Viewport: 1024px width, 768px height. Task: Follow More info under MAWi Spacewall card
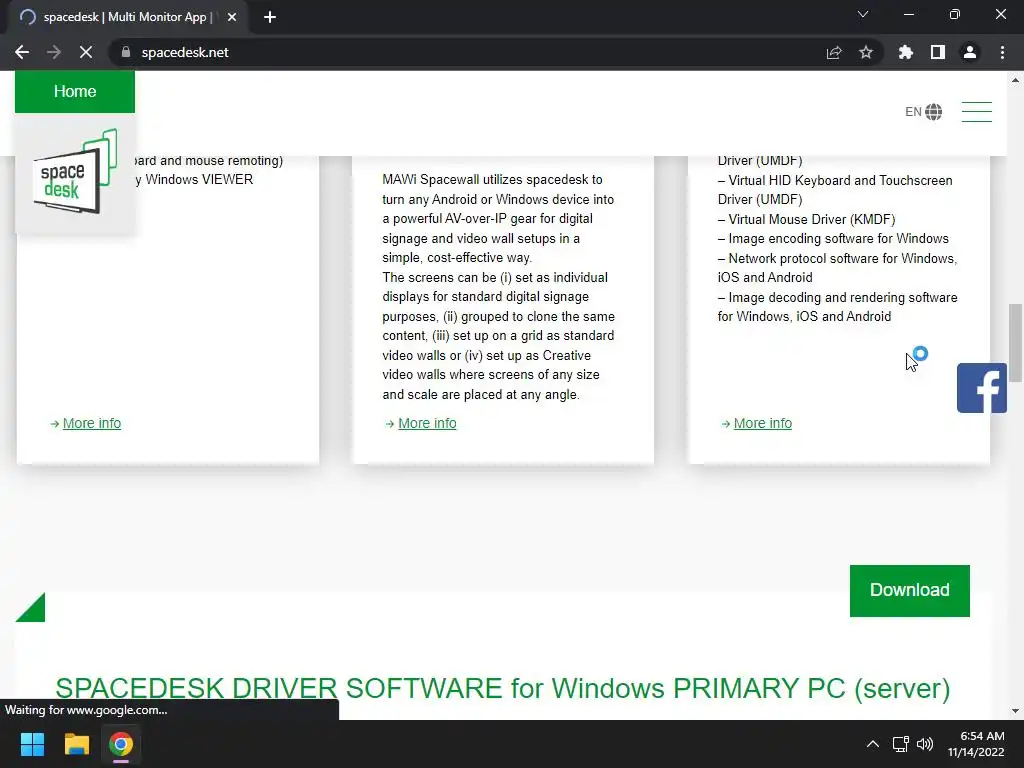[x=427, y=423]
